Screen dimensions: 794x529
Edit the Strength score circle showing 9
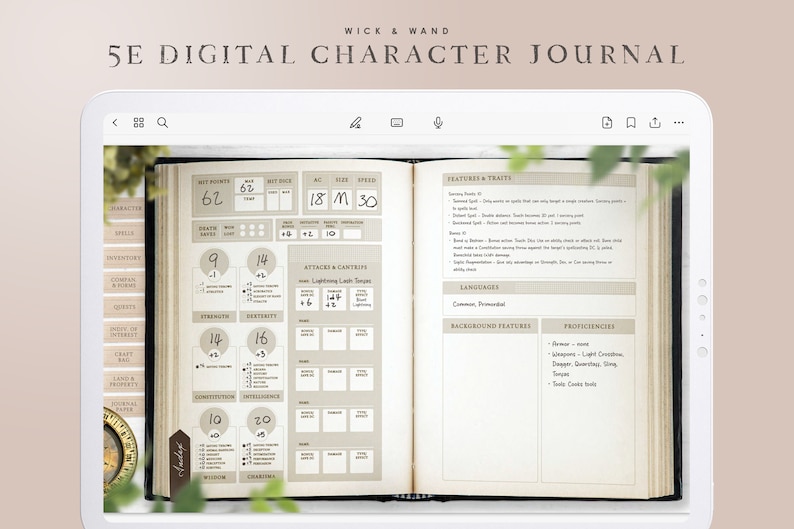(x=214, y=260)
